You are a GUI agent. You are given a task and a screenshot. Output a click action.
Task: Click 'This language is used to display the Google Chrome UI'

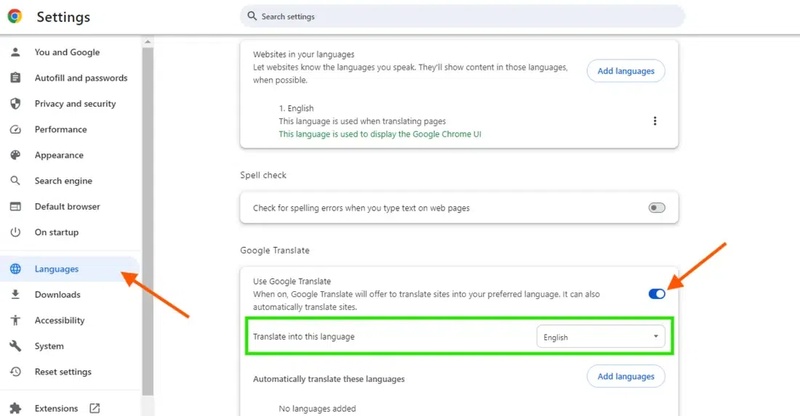[380, 134]
